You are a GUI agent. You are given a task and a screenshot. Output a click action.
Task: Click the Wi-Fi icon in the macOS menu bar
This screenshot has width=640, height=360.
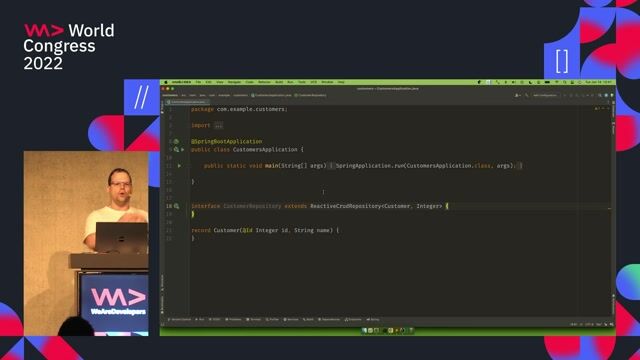[556, 82]
